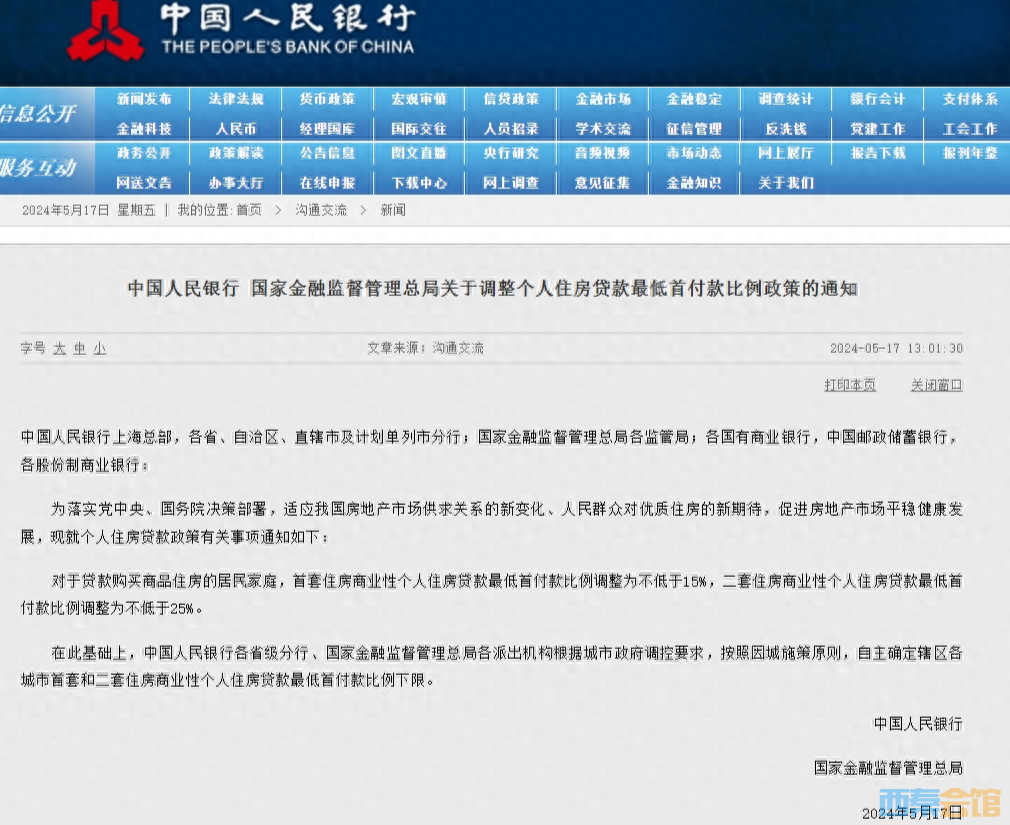This screenshot has width=1010, height=825.
Task: Open 调查统计 navigation item
Action: tap(786, 99)
